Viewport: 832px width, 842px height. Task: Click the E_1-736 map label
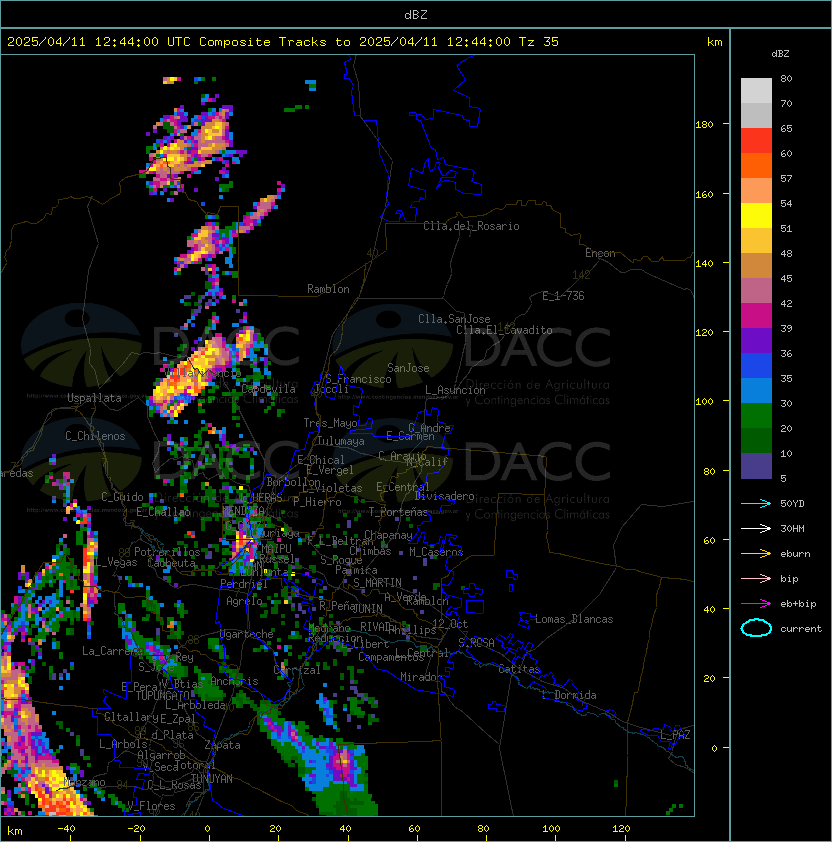point(563,296)
